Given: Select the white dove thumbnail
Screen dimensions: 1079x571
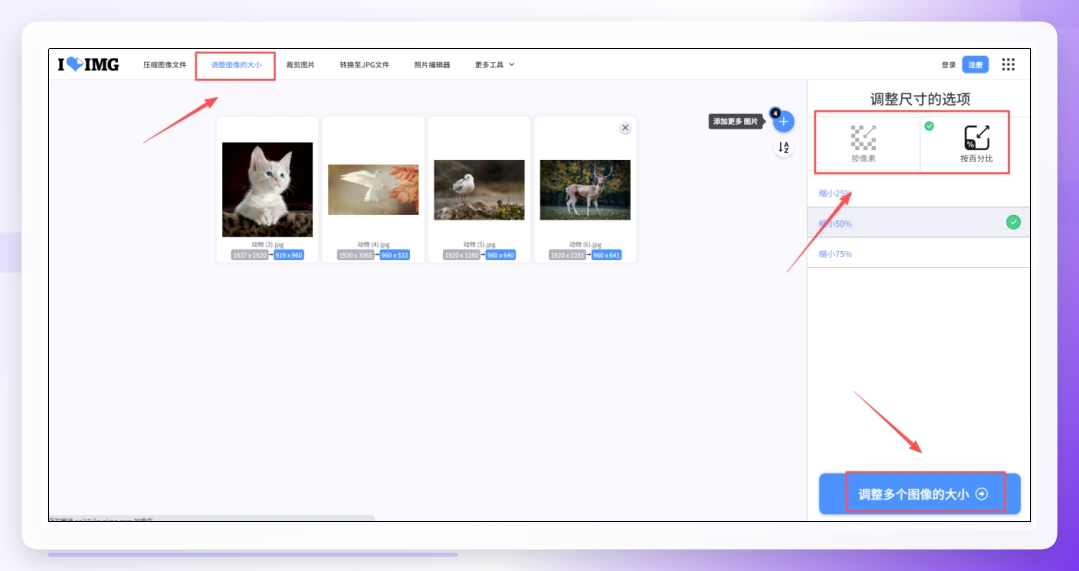Looking at the screenshot, I should pos(373,189).
